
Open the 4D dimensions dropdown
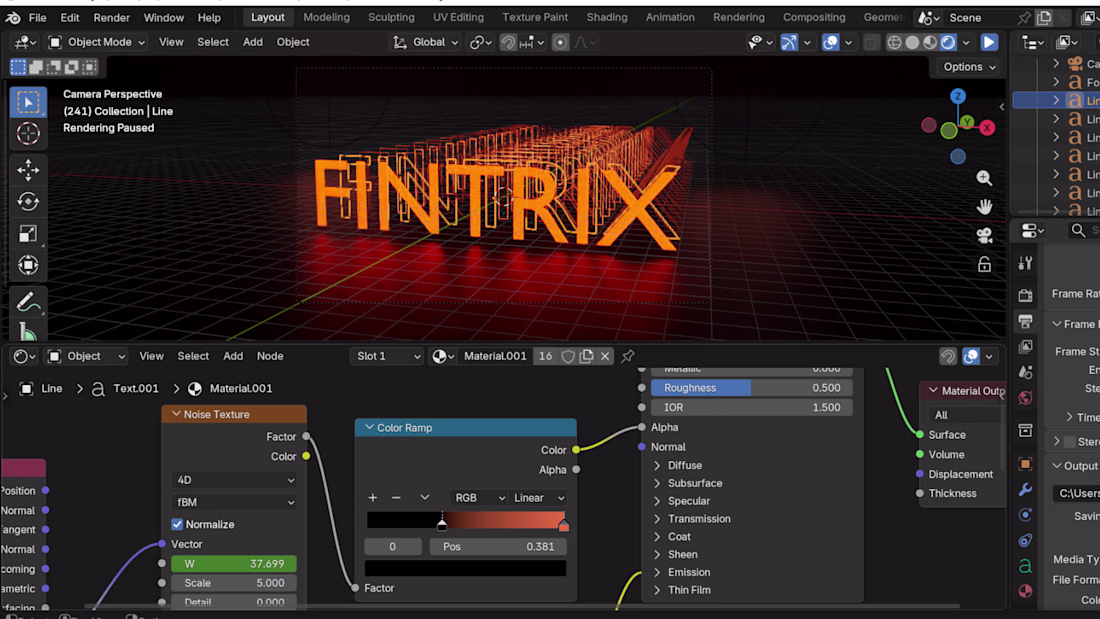(234, 480)
